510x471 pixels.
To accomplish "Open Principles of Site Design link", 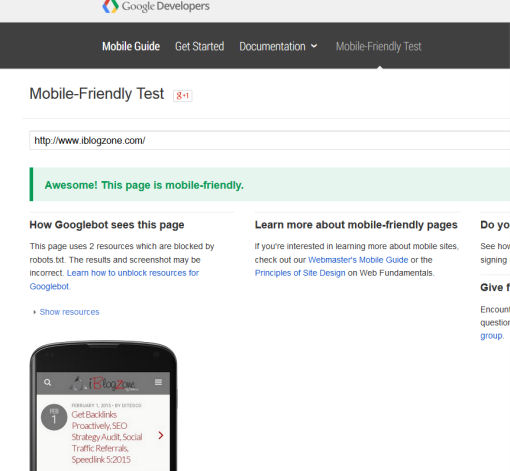I will point(300,273).
